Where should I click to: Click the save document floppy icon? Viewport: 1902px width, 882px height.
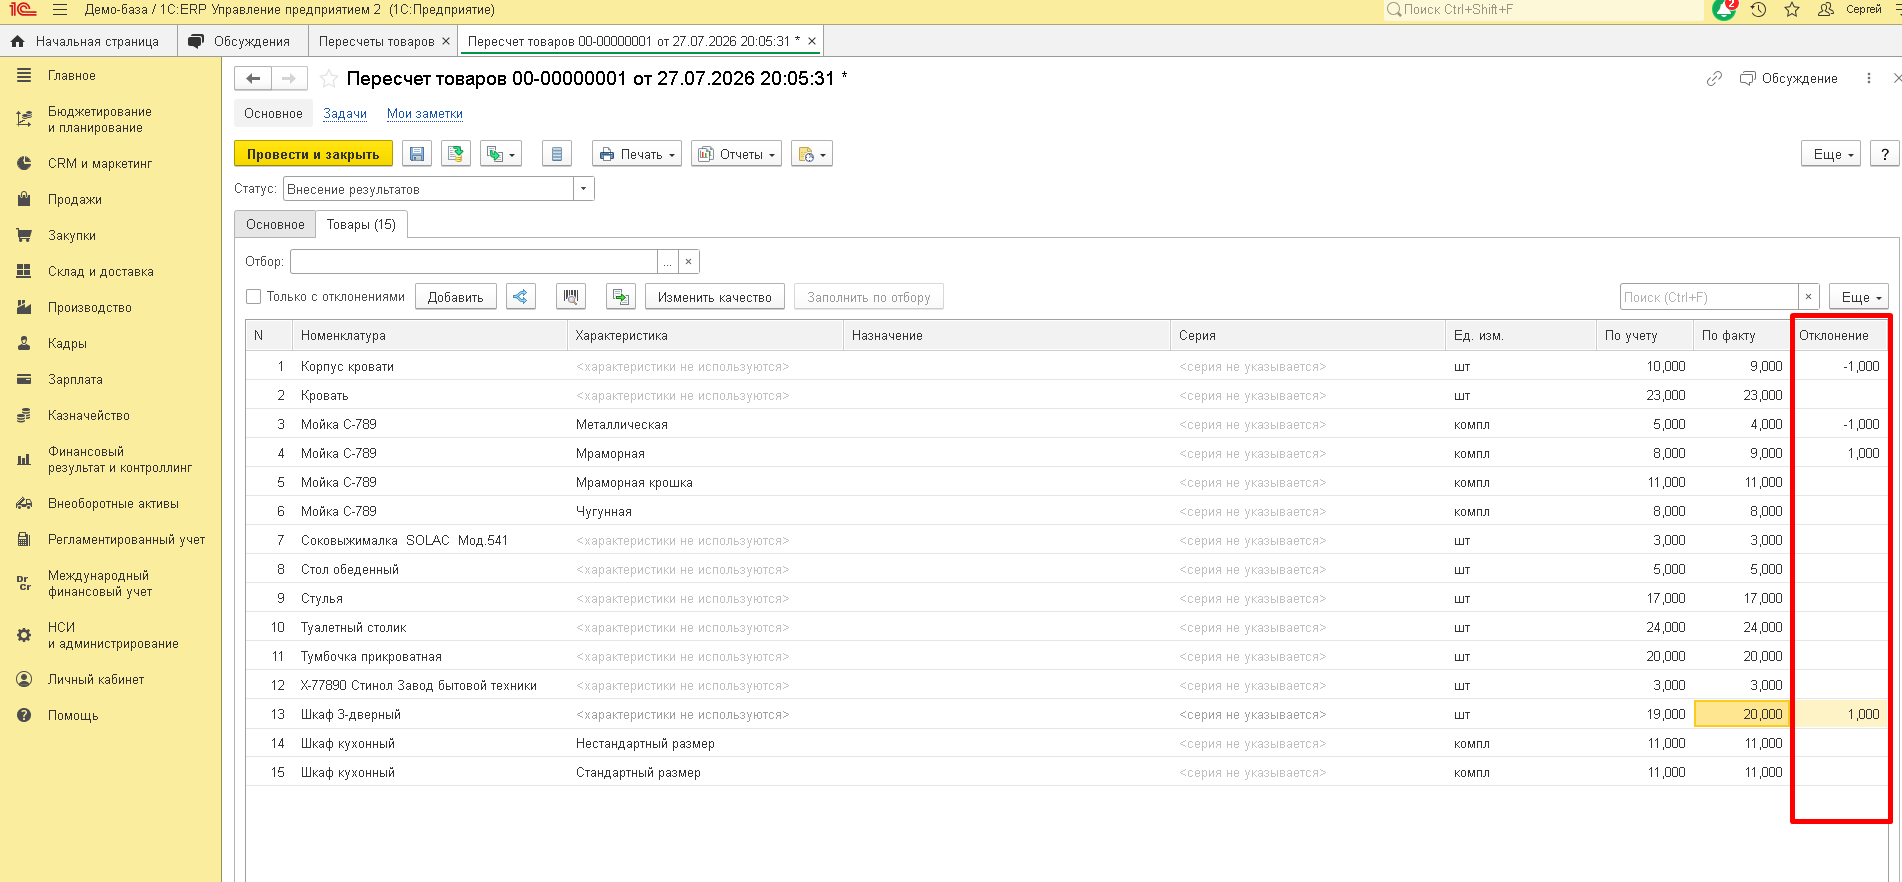point(417,154)
